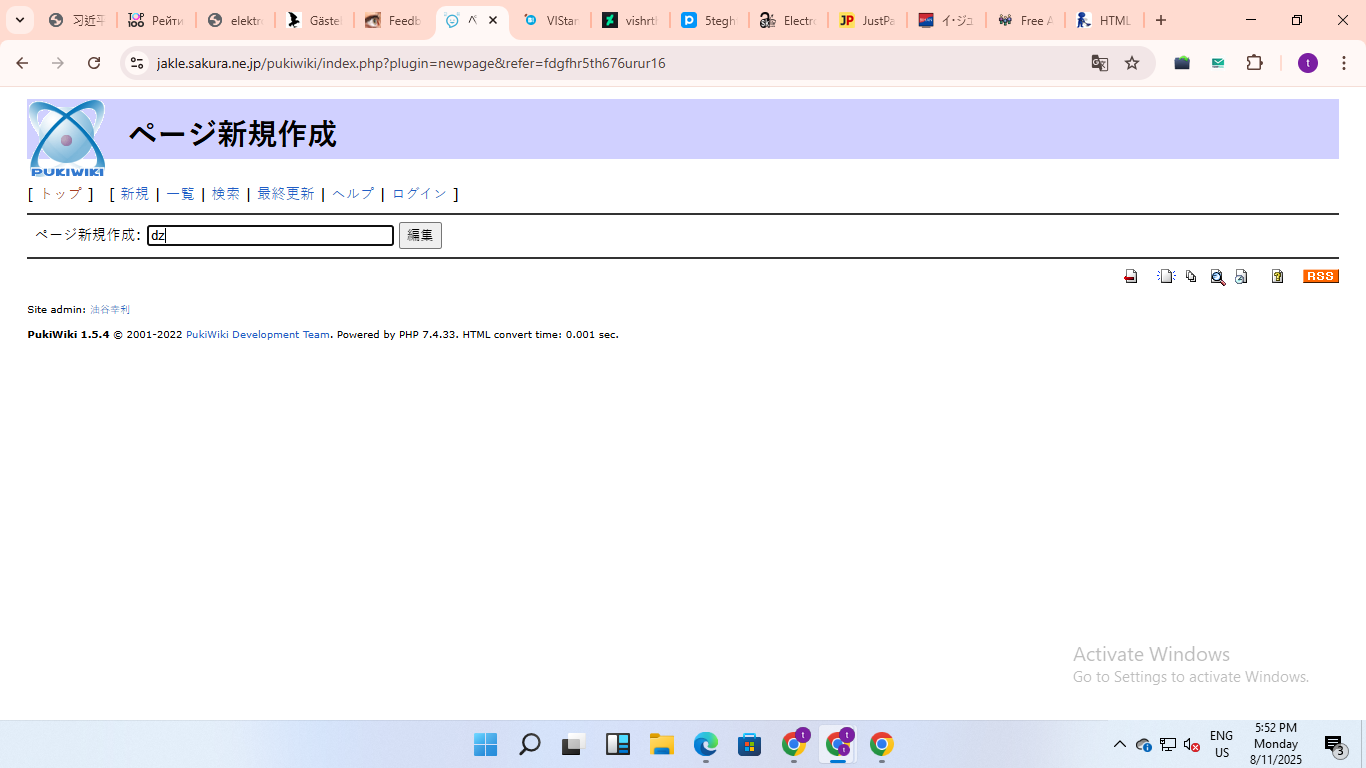Image resolution: width=1366 pixels, height=768 pixels.
Task: Open the Chrome three-dot menu
Action: click(1343, 63)
